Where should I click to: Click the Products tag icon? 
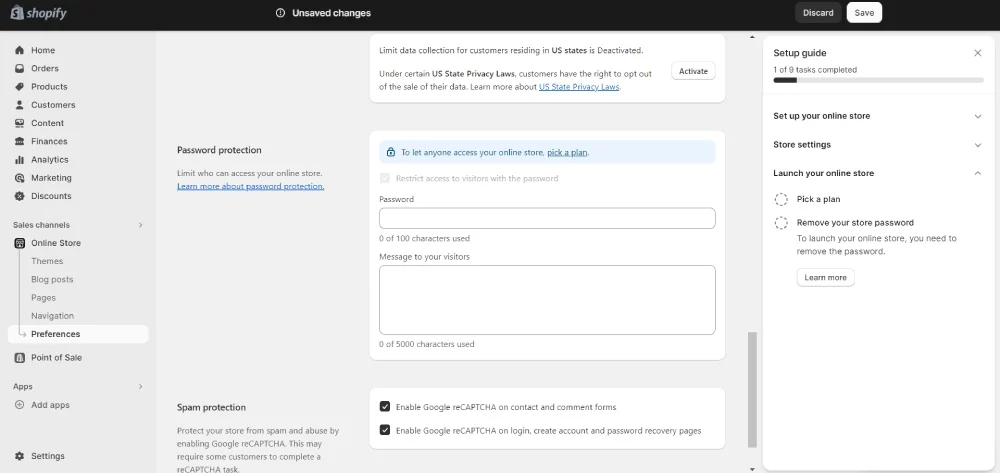pos(20,87)
